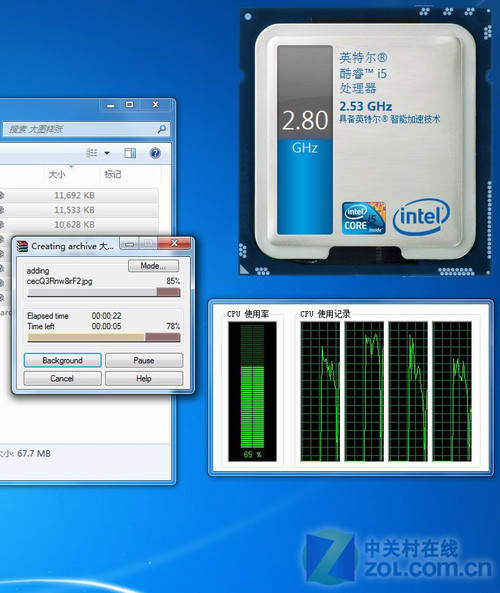Maximize the Explorer window
Screen dimensions: 500x593
[129, 105]
